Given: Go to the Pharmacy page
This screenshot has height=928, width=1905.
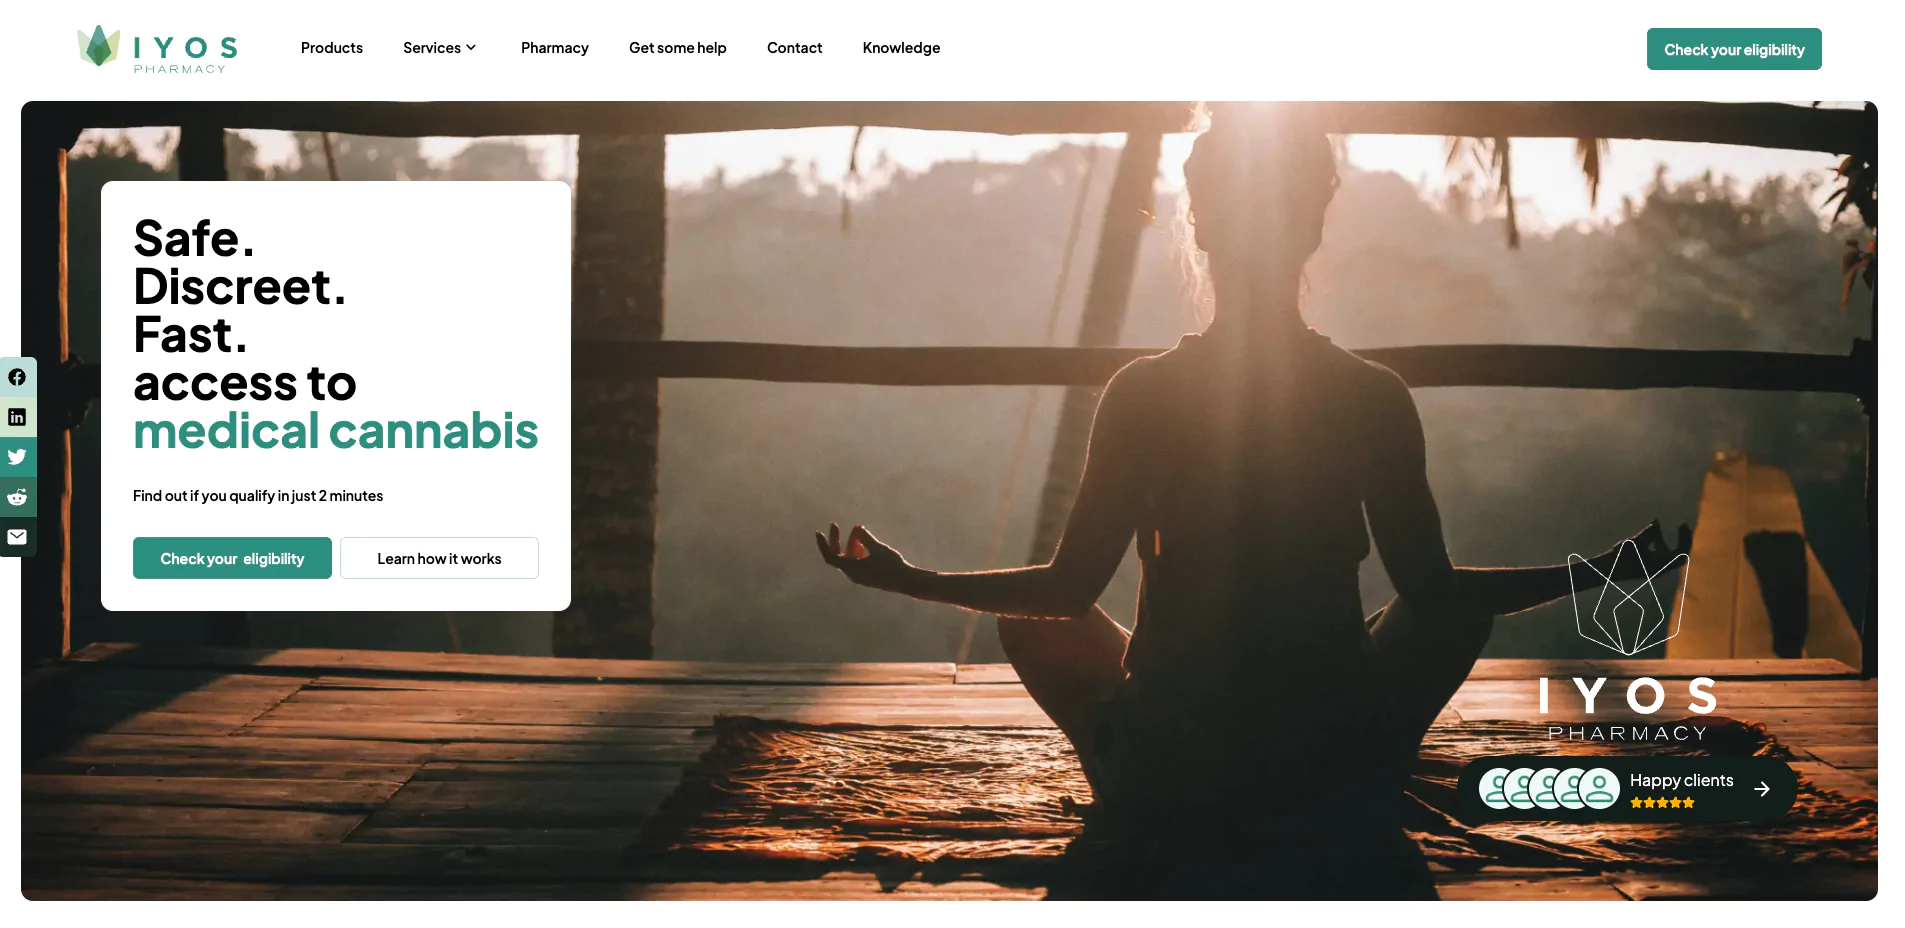Looking at the screenshot, I should (x=554, y=48).
